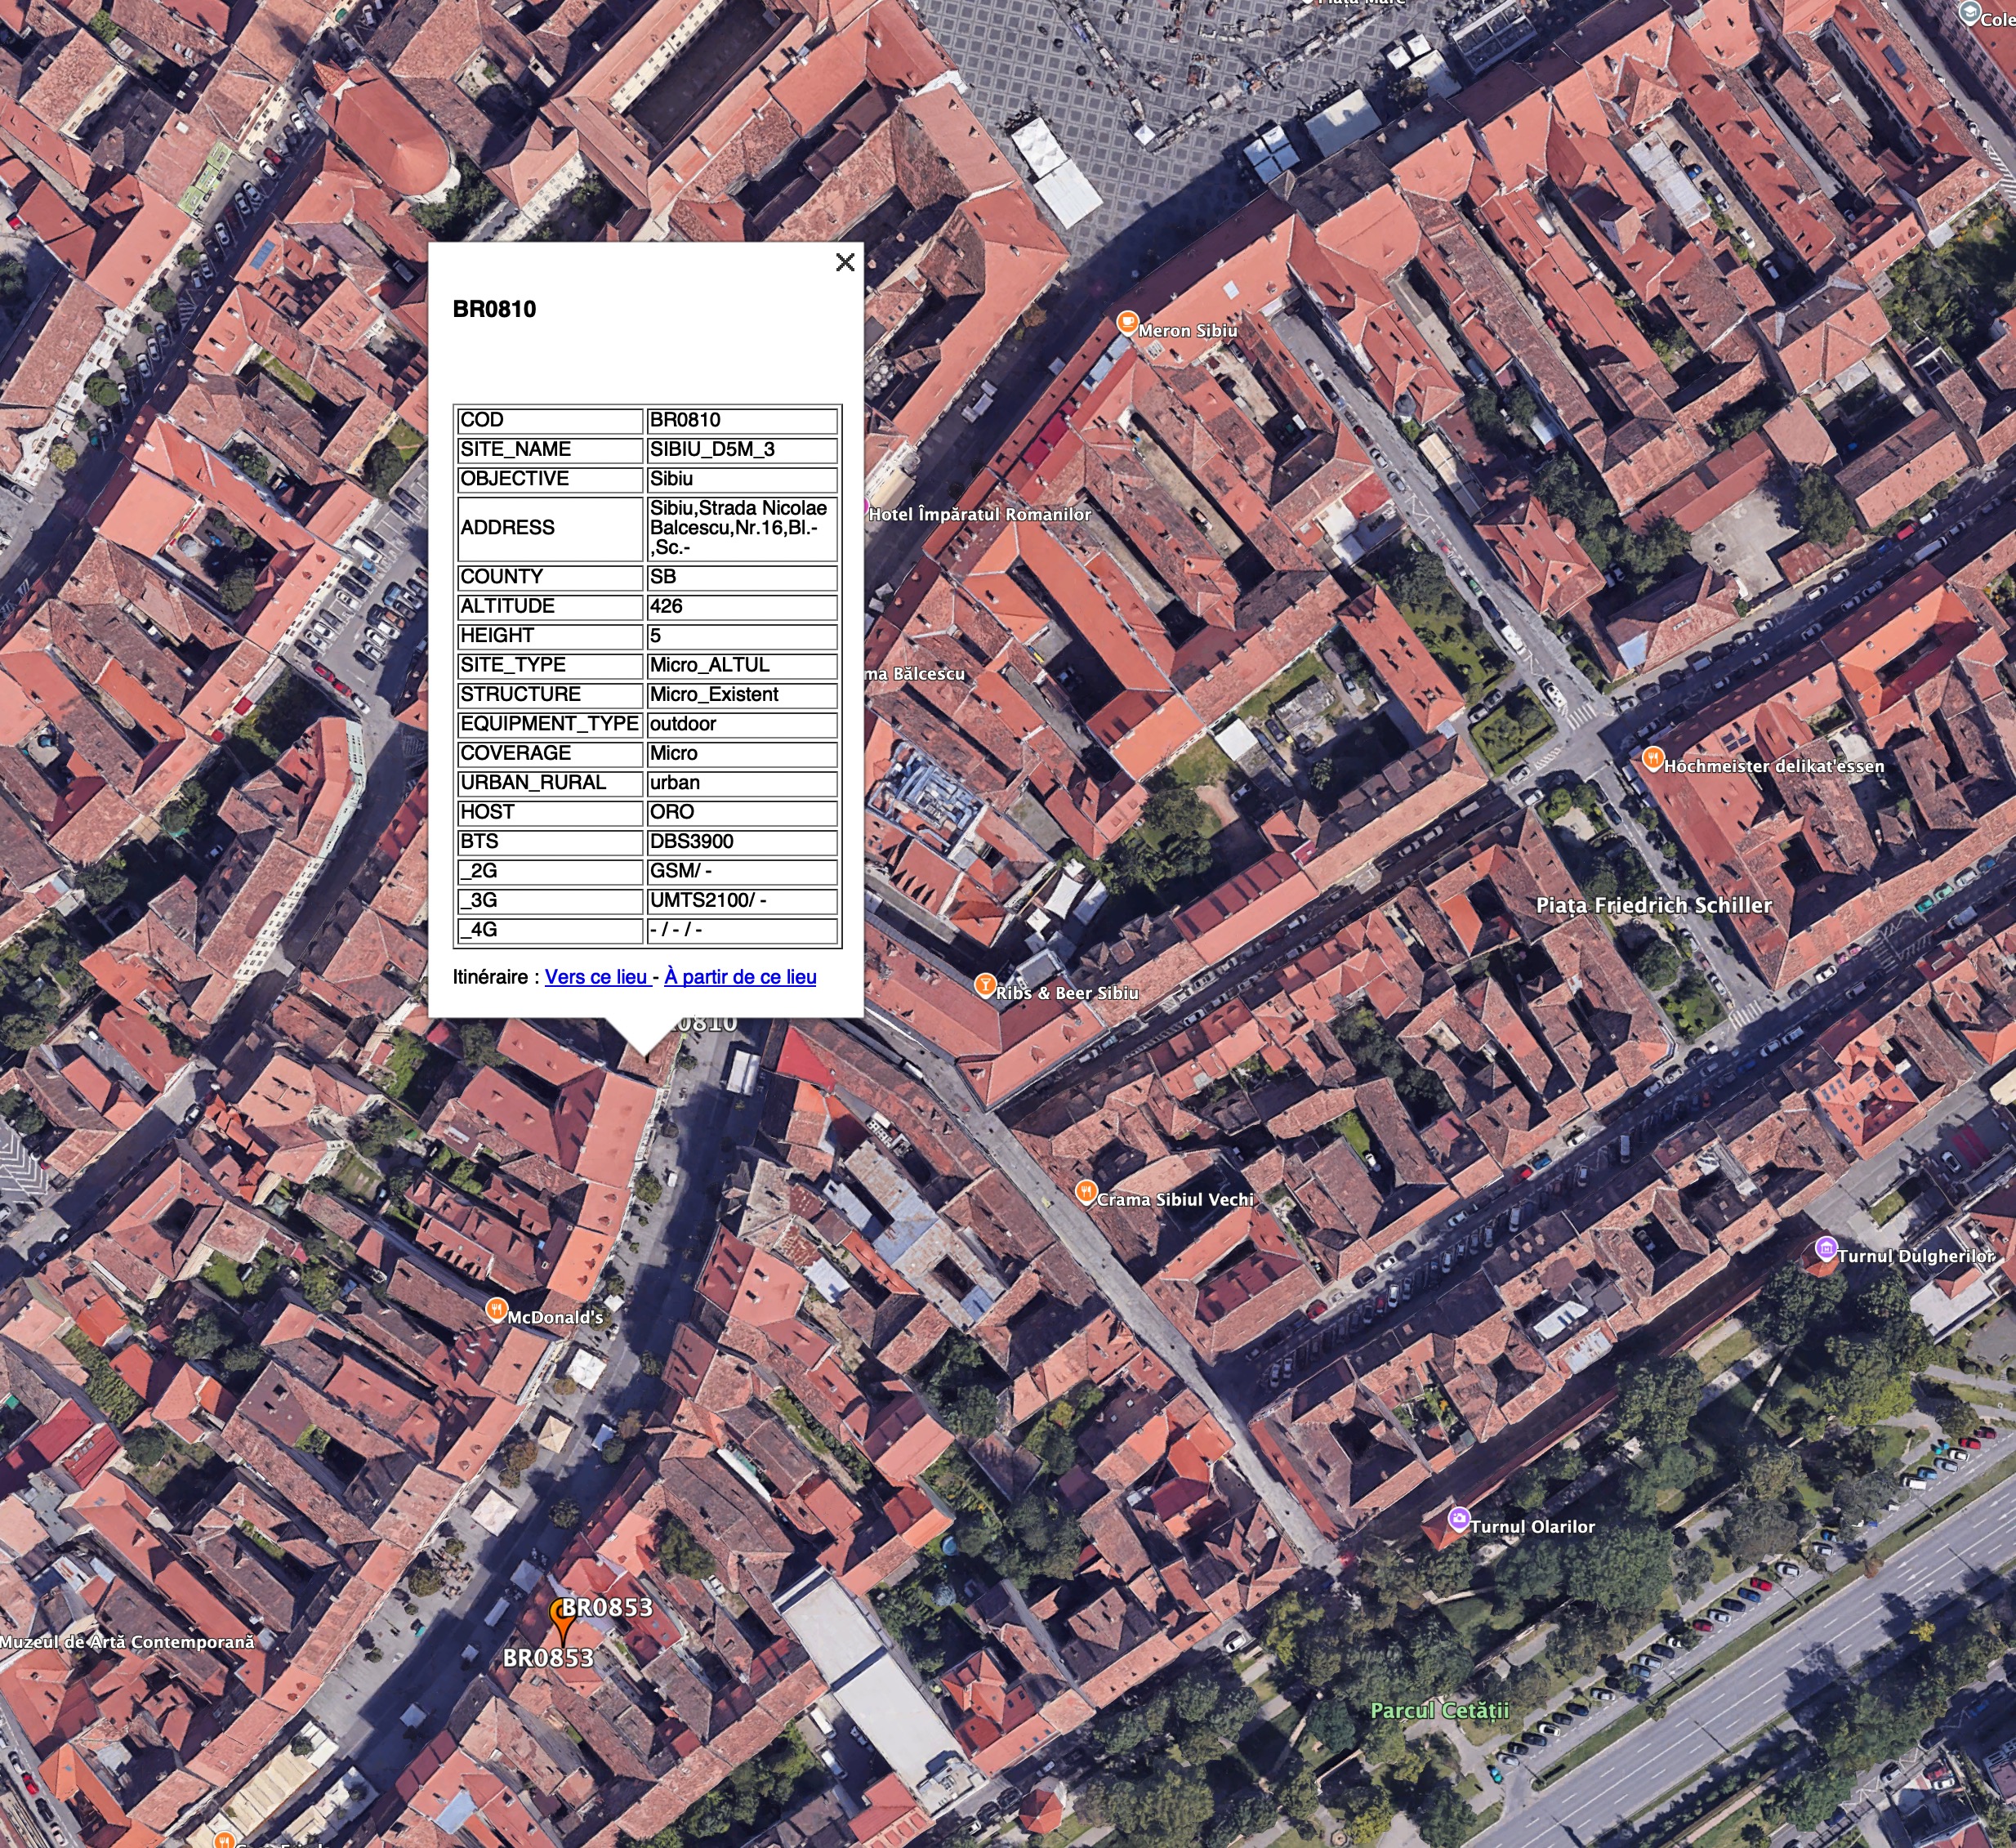Close the BR0810 info balloon
This screenshot has height=1848, width=2016.
[x=845, y=262]
